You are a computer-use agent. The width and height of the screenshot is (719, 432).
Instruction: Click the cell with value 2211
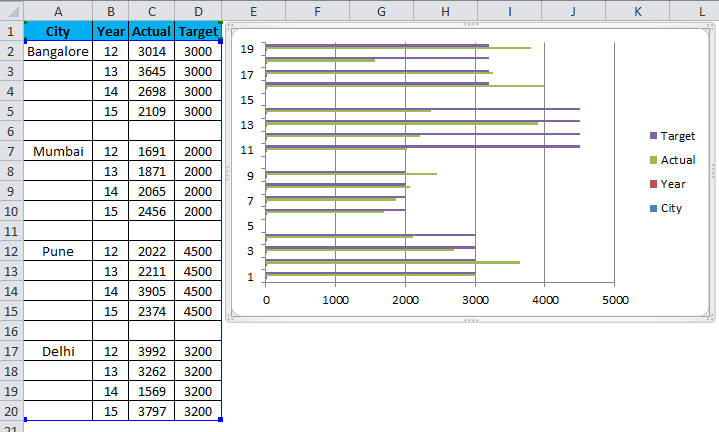click(x=152, y=271)
